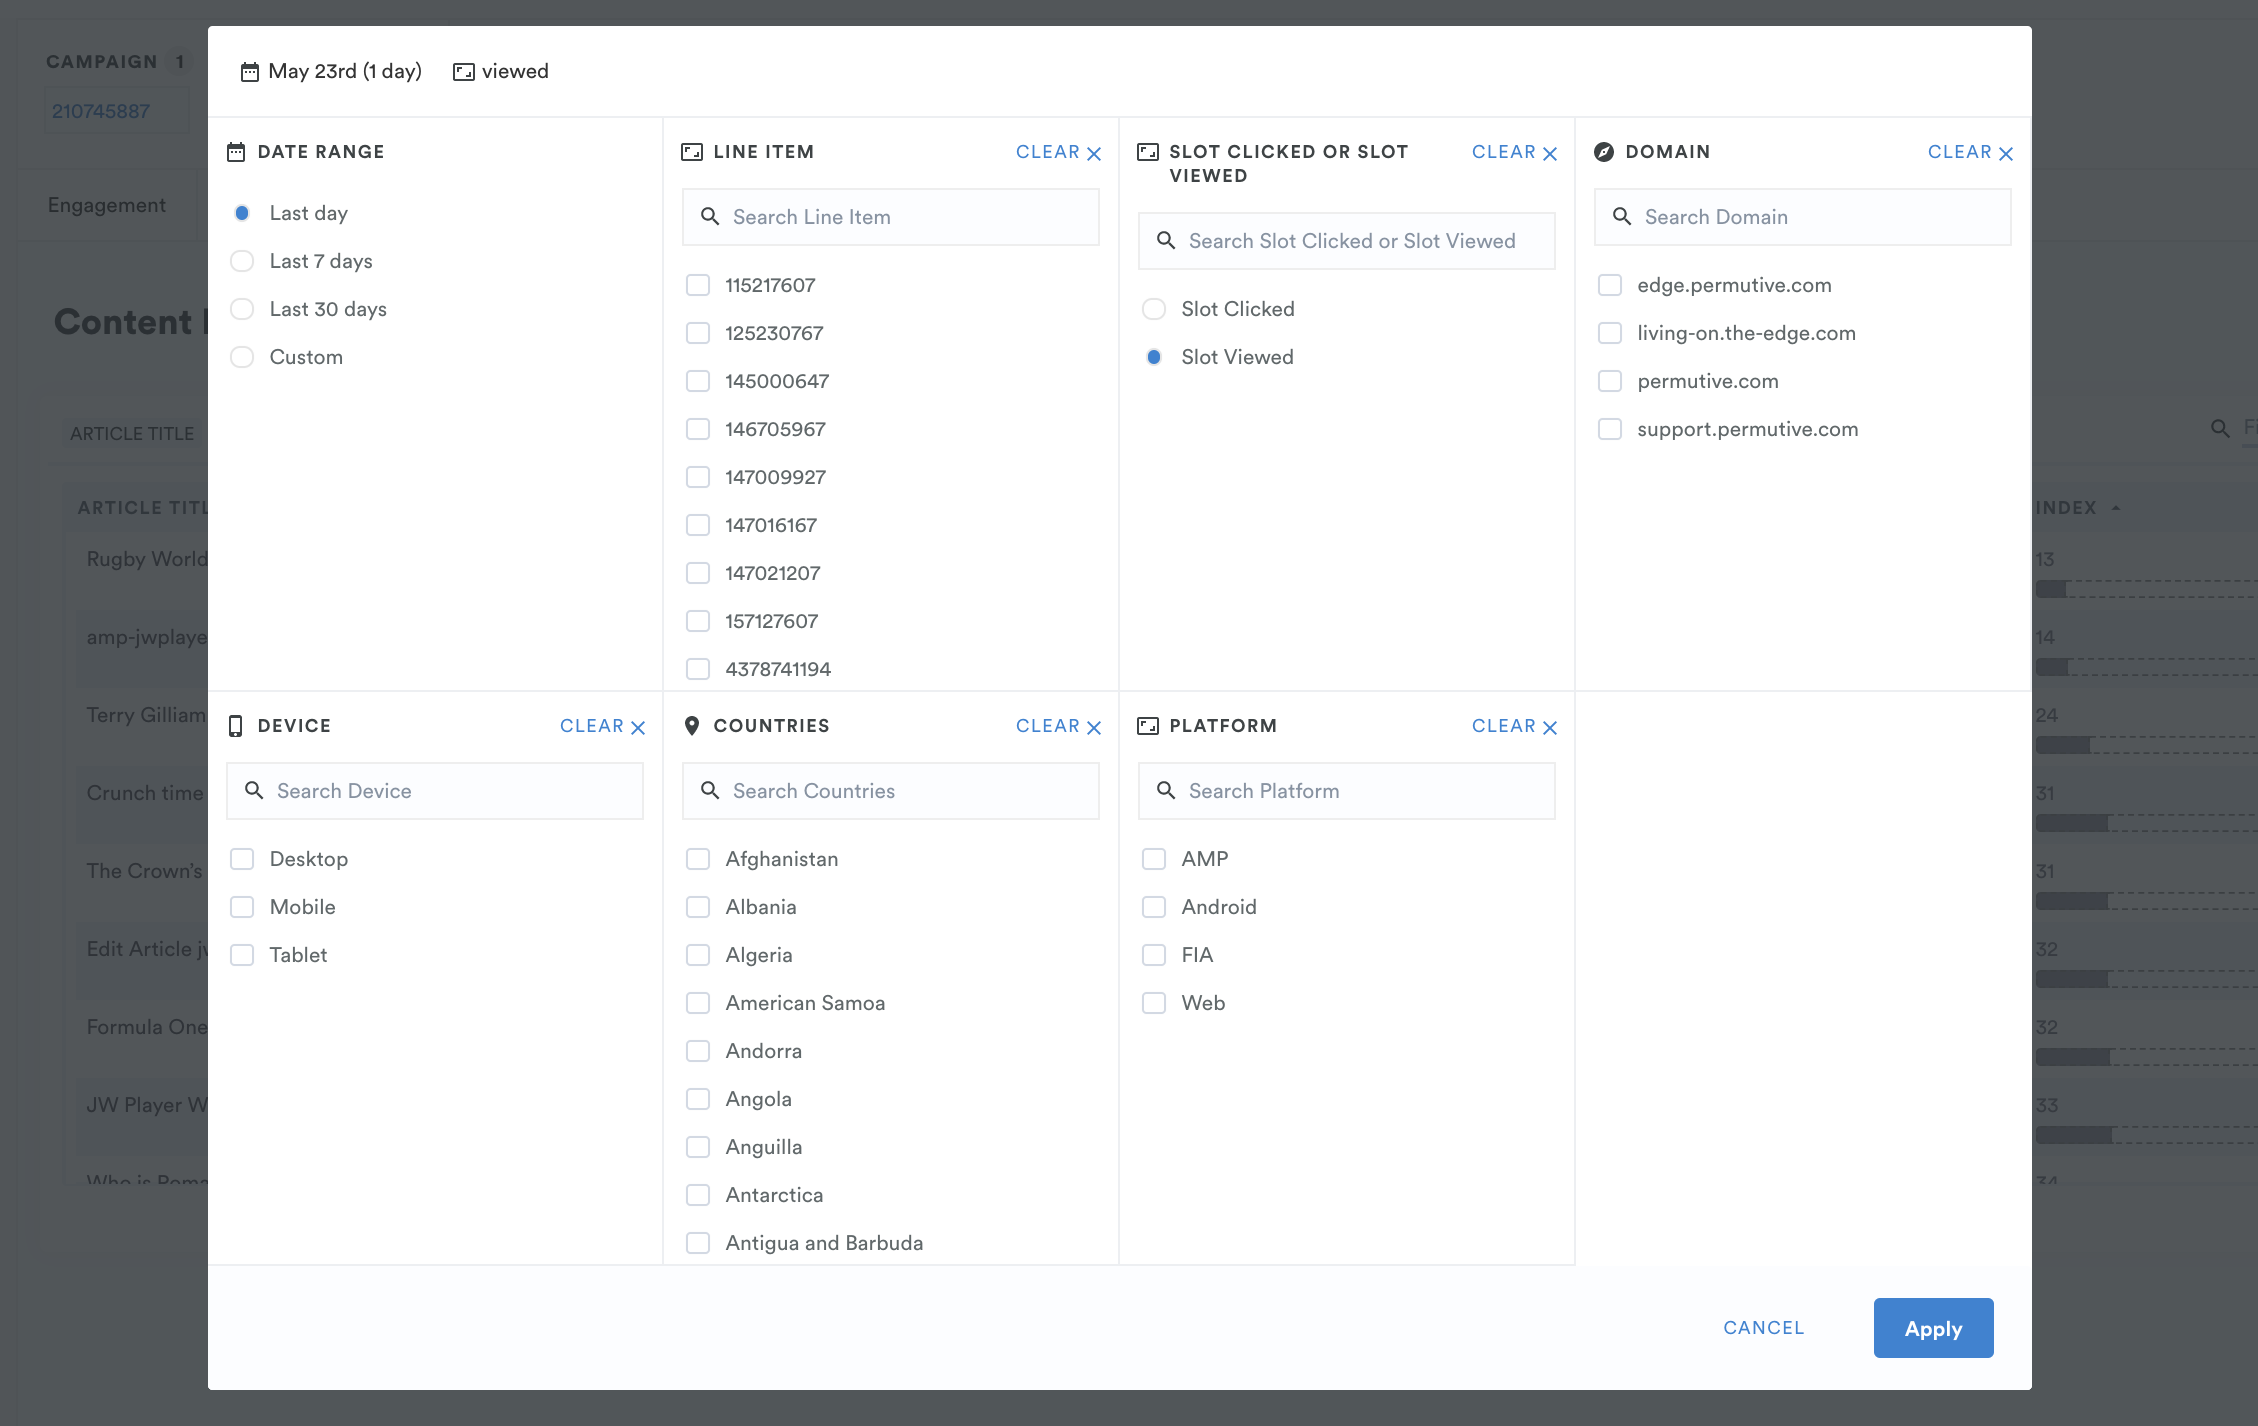Click the Line Item section icon
Image resolution: width=2258 pixels, height=1426 pixels.
tap(692, 152)
